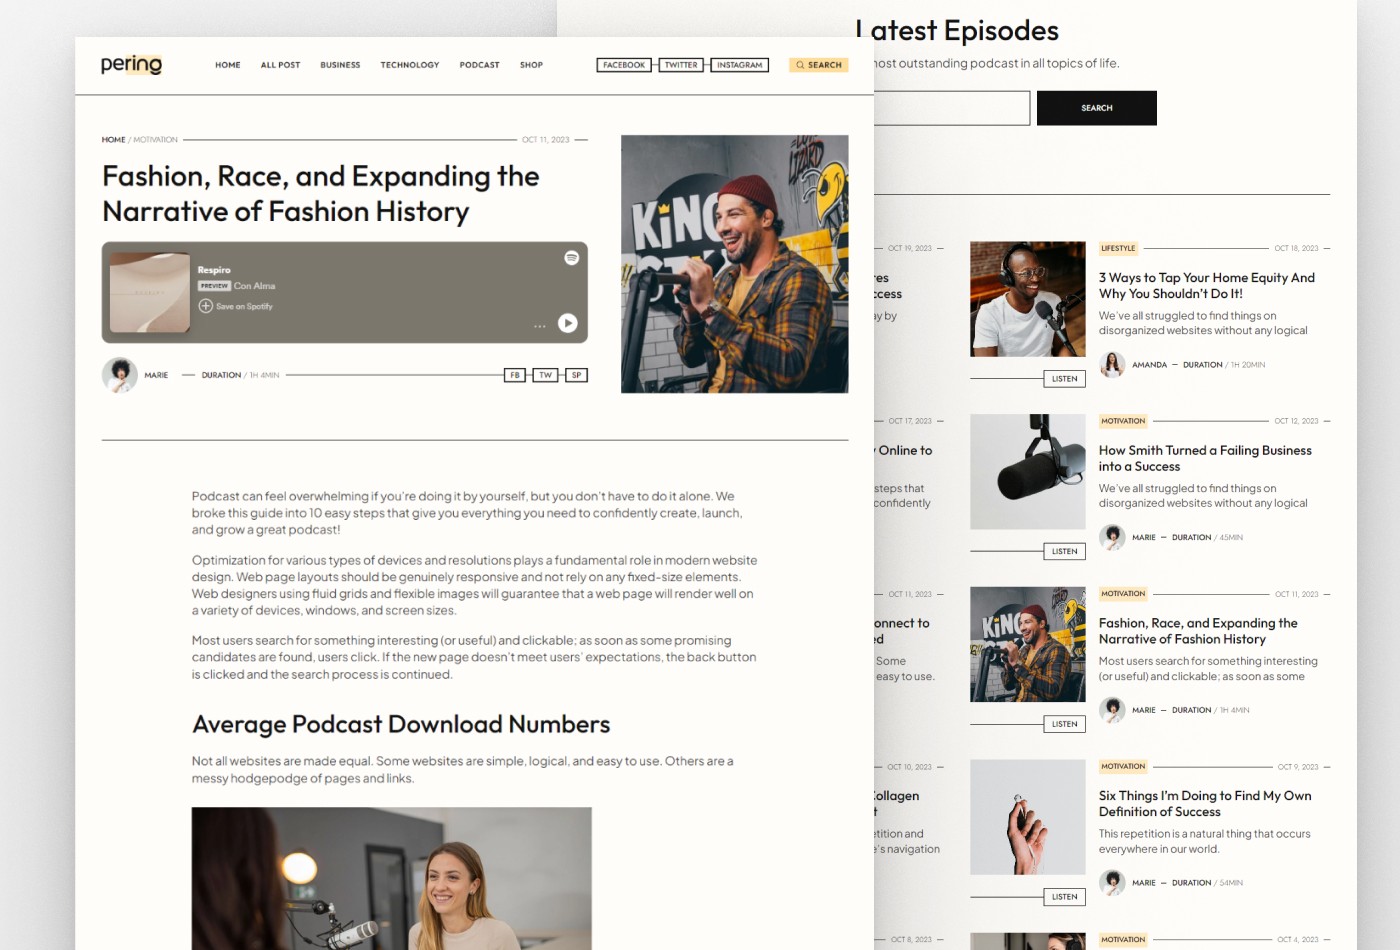Click Marie's avatar on Six Things episode
Viewport: 1400px width, 950px height.
(x=1112, y=884)
